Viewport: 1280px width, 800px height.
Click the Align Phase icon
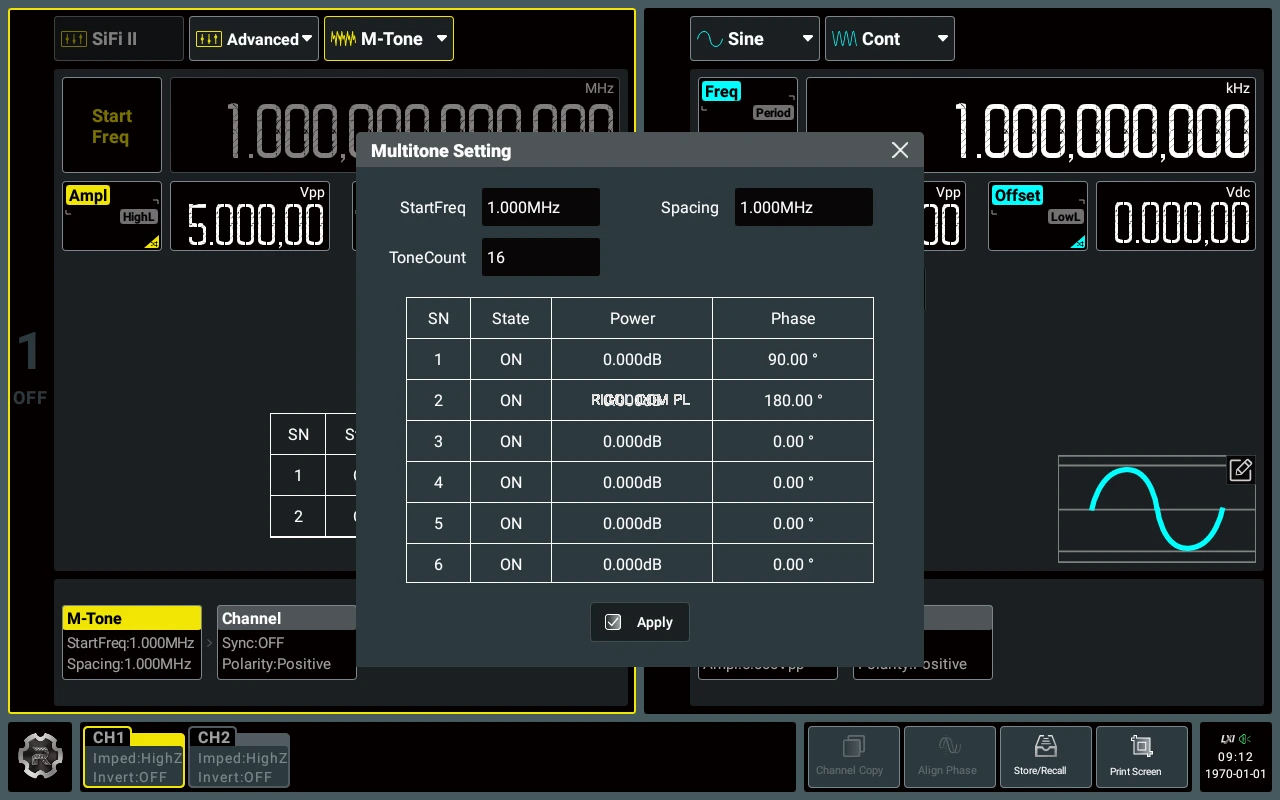949,757
